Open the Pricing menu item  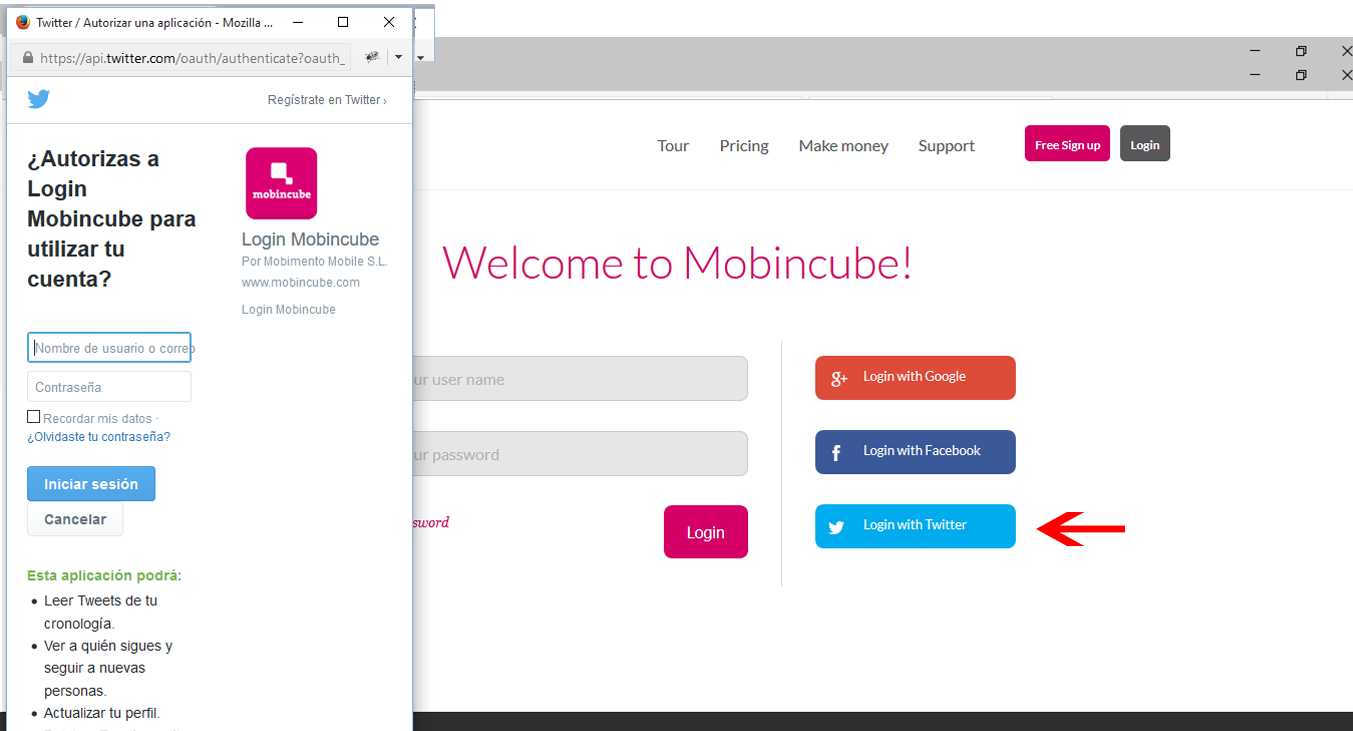tap(744, 146)
